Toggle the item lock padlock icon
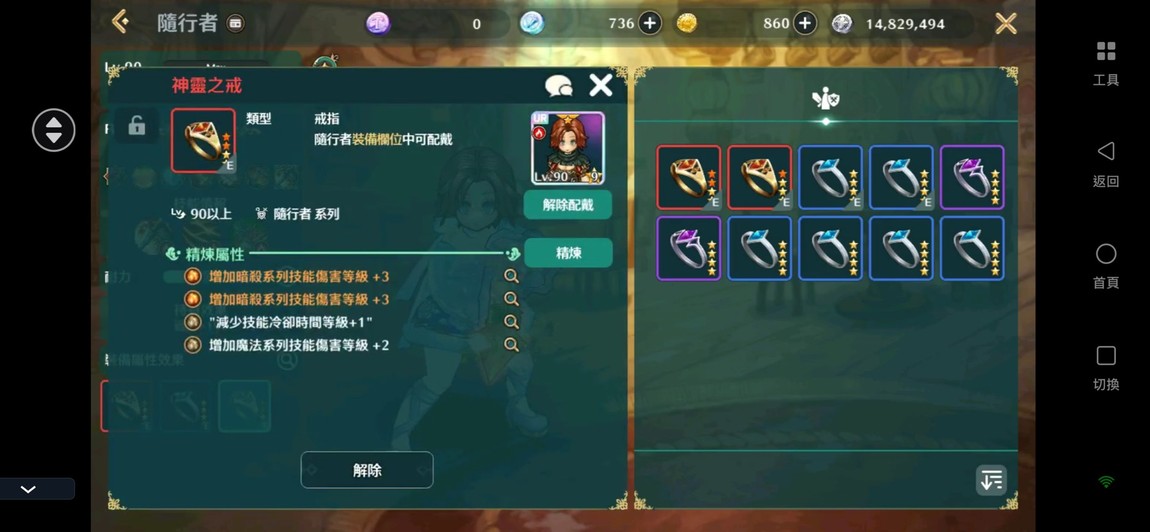The image size is (1150, 532). (136, 125)
